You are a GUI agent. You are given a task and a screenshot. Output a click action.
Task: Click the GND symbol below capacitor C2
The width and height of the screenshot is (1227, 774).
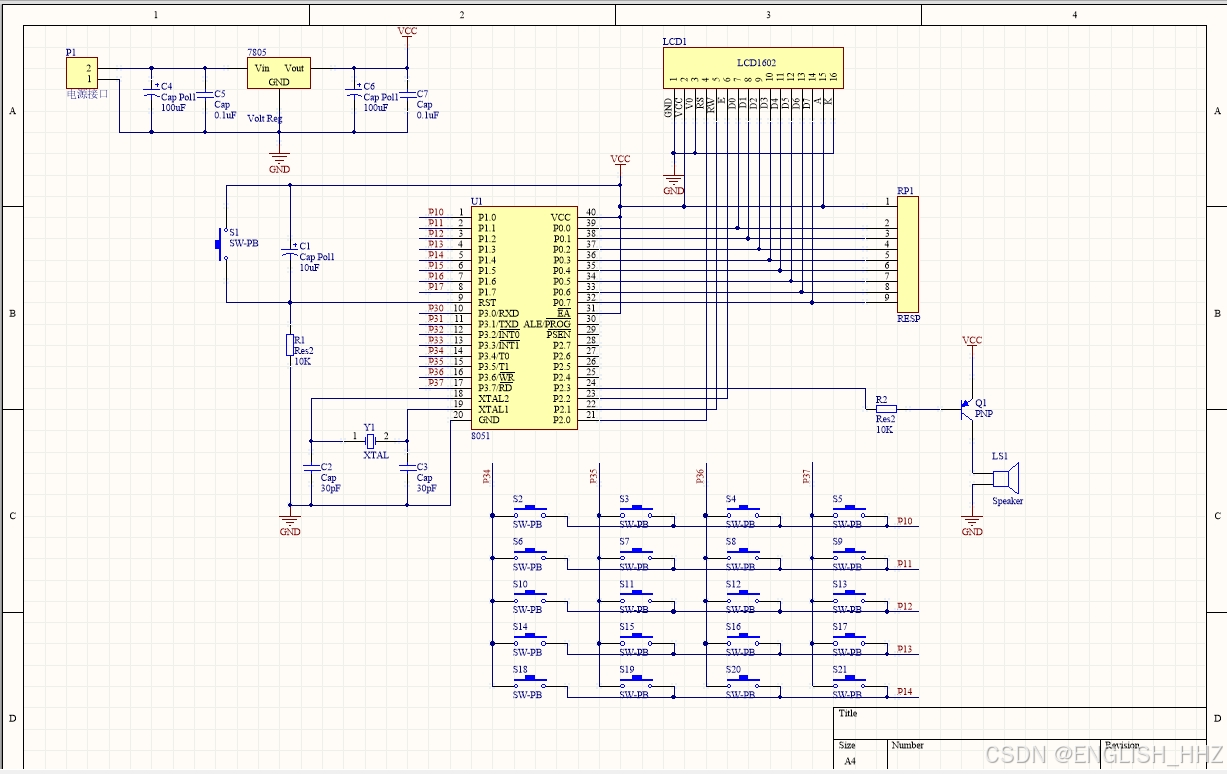290,524
